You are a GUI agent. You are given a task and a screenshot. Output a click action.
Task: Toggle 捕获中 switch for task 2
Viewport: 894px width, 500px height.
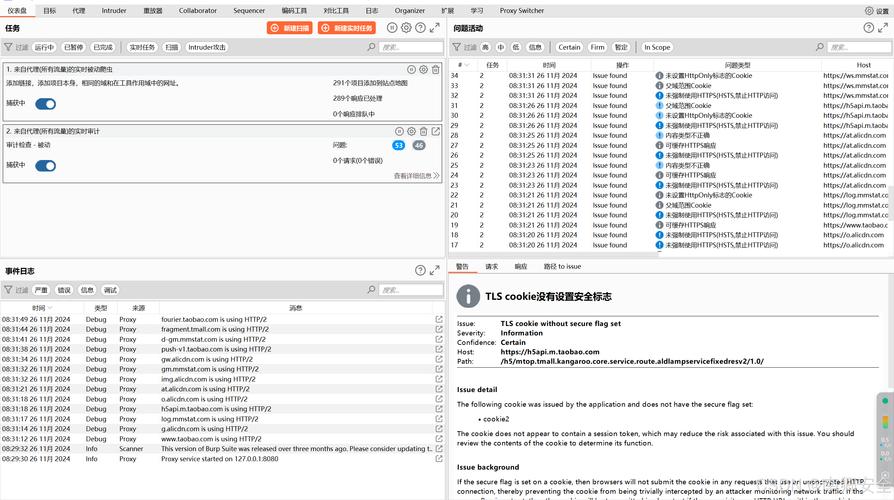click(45, 166)
